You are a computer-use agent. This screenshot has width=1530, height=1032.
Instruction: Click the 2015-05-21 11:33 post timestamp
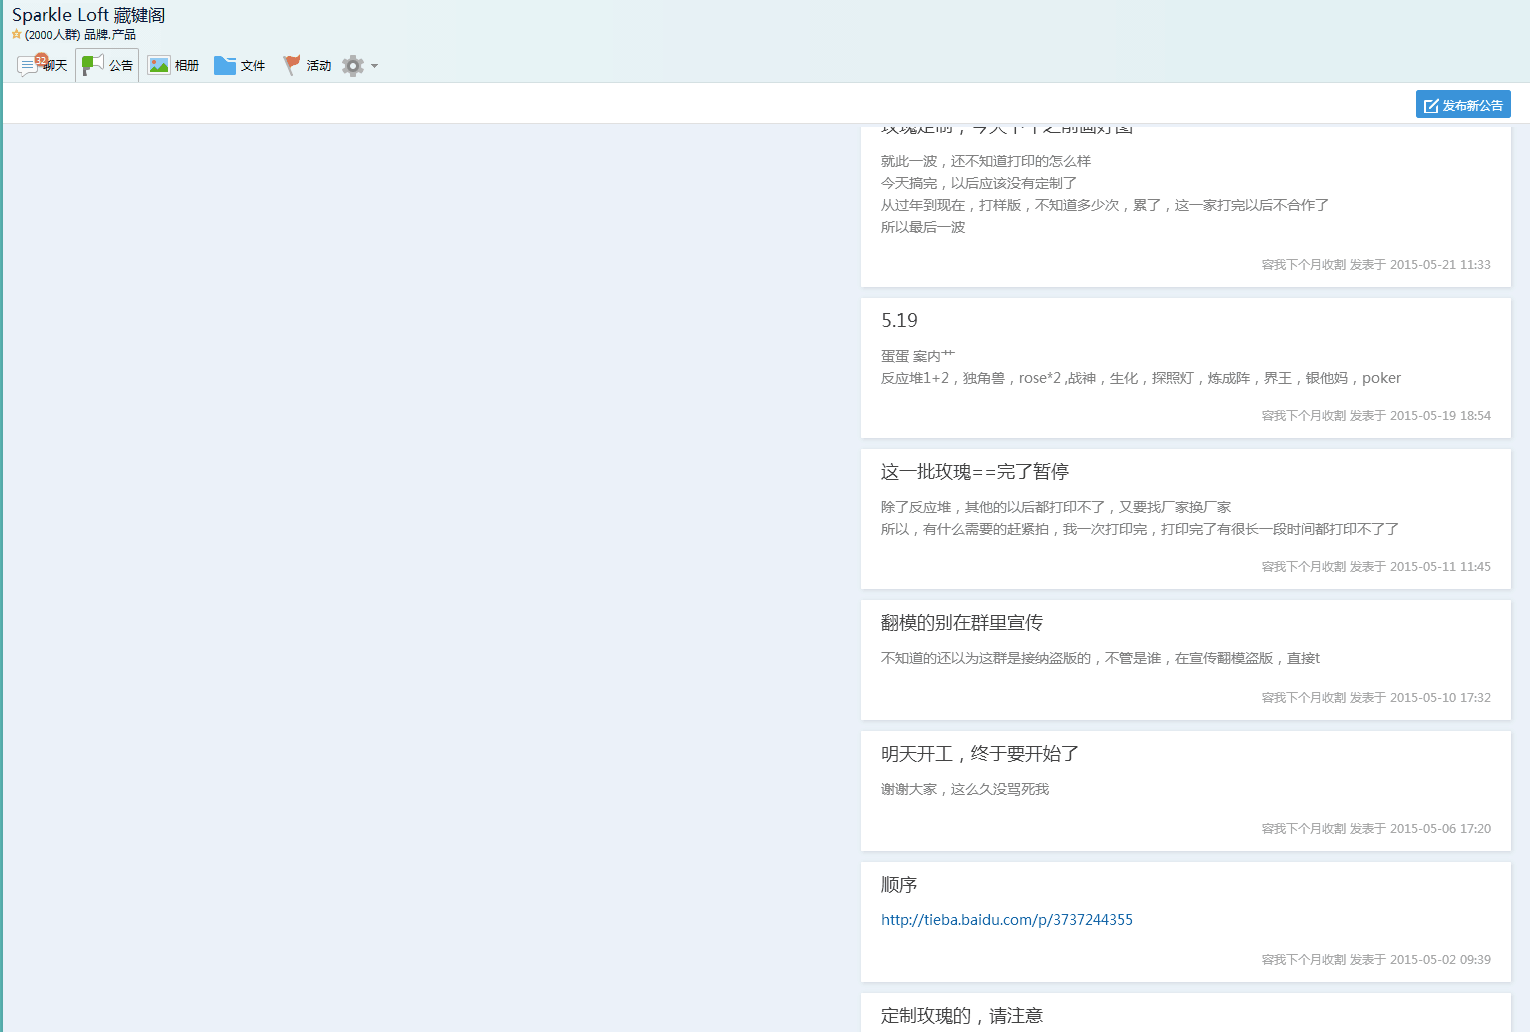pyautogui.click(x=1440, y=265)
